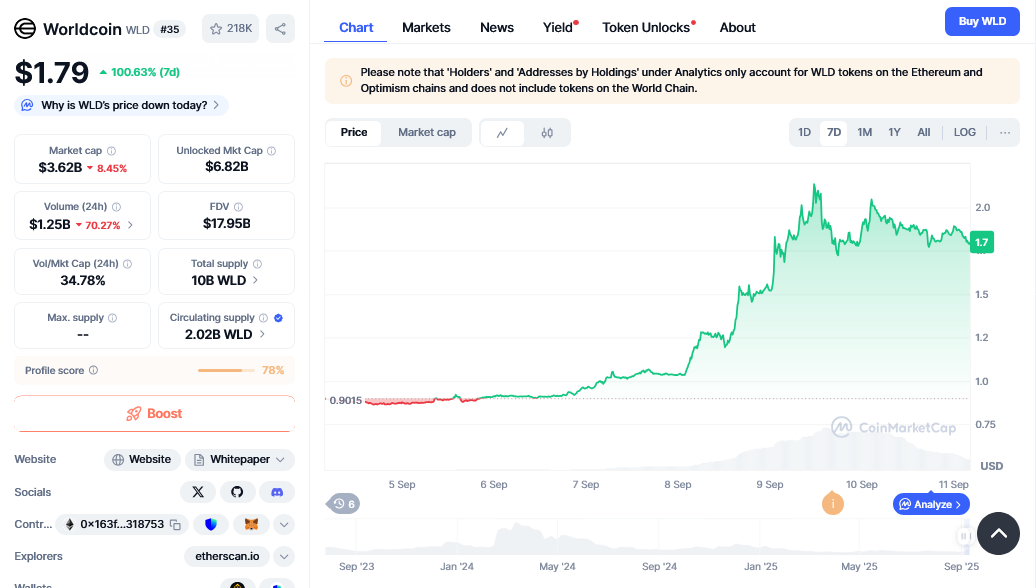The width and height of the screenshot is (1036, 588).
Task: Click the Boost button
Action: coord(155,414)
